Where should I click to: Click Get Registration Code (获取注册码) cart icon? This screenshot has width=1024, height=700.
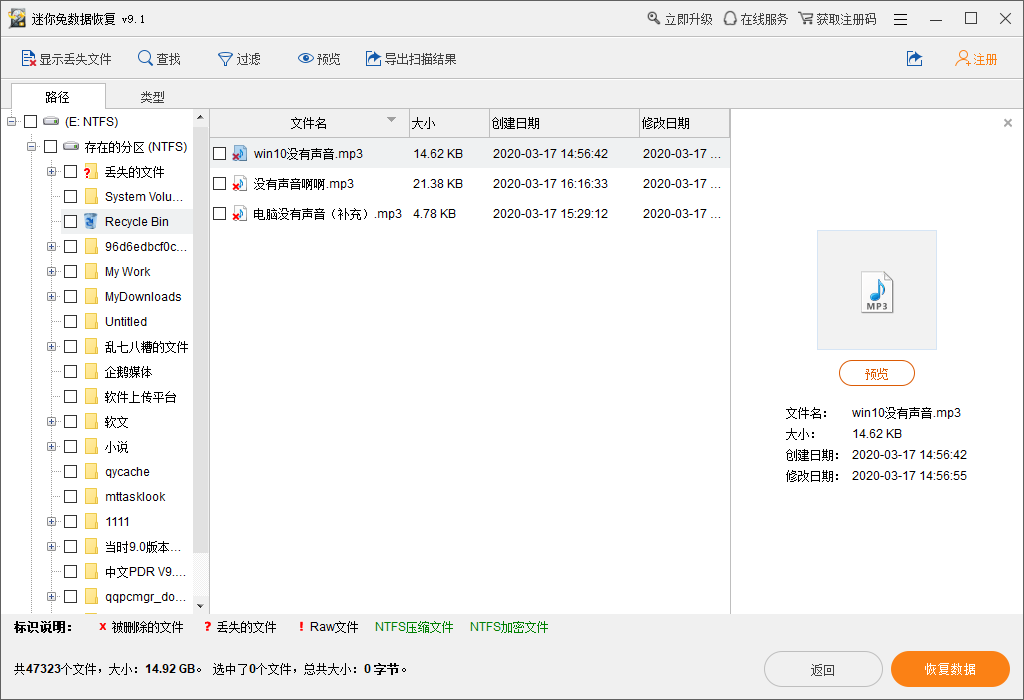[x=806, y=18]
